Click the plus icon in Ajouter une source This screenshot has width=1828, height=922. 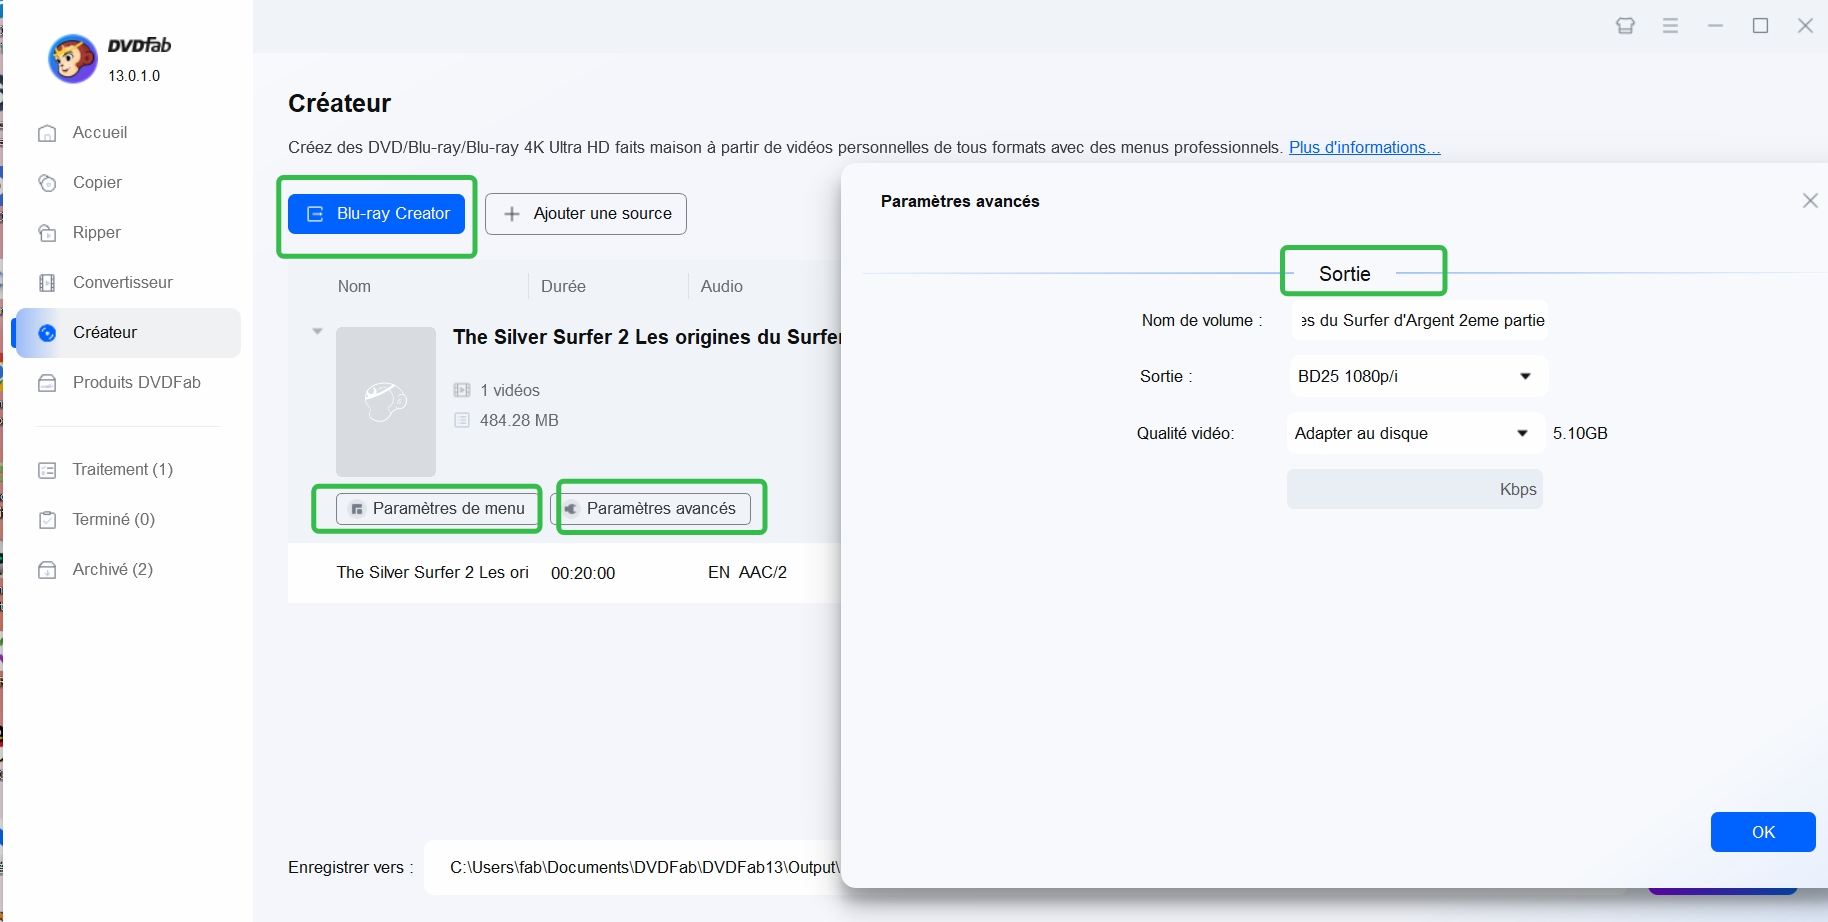pyautogui.click(x=512, y=214)
